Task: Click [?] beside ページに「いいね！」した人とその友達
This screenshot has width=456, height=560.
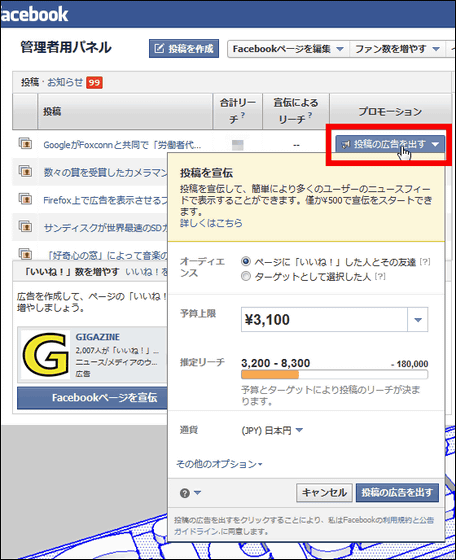Action: [425, 262]
